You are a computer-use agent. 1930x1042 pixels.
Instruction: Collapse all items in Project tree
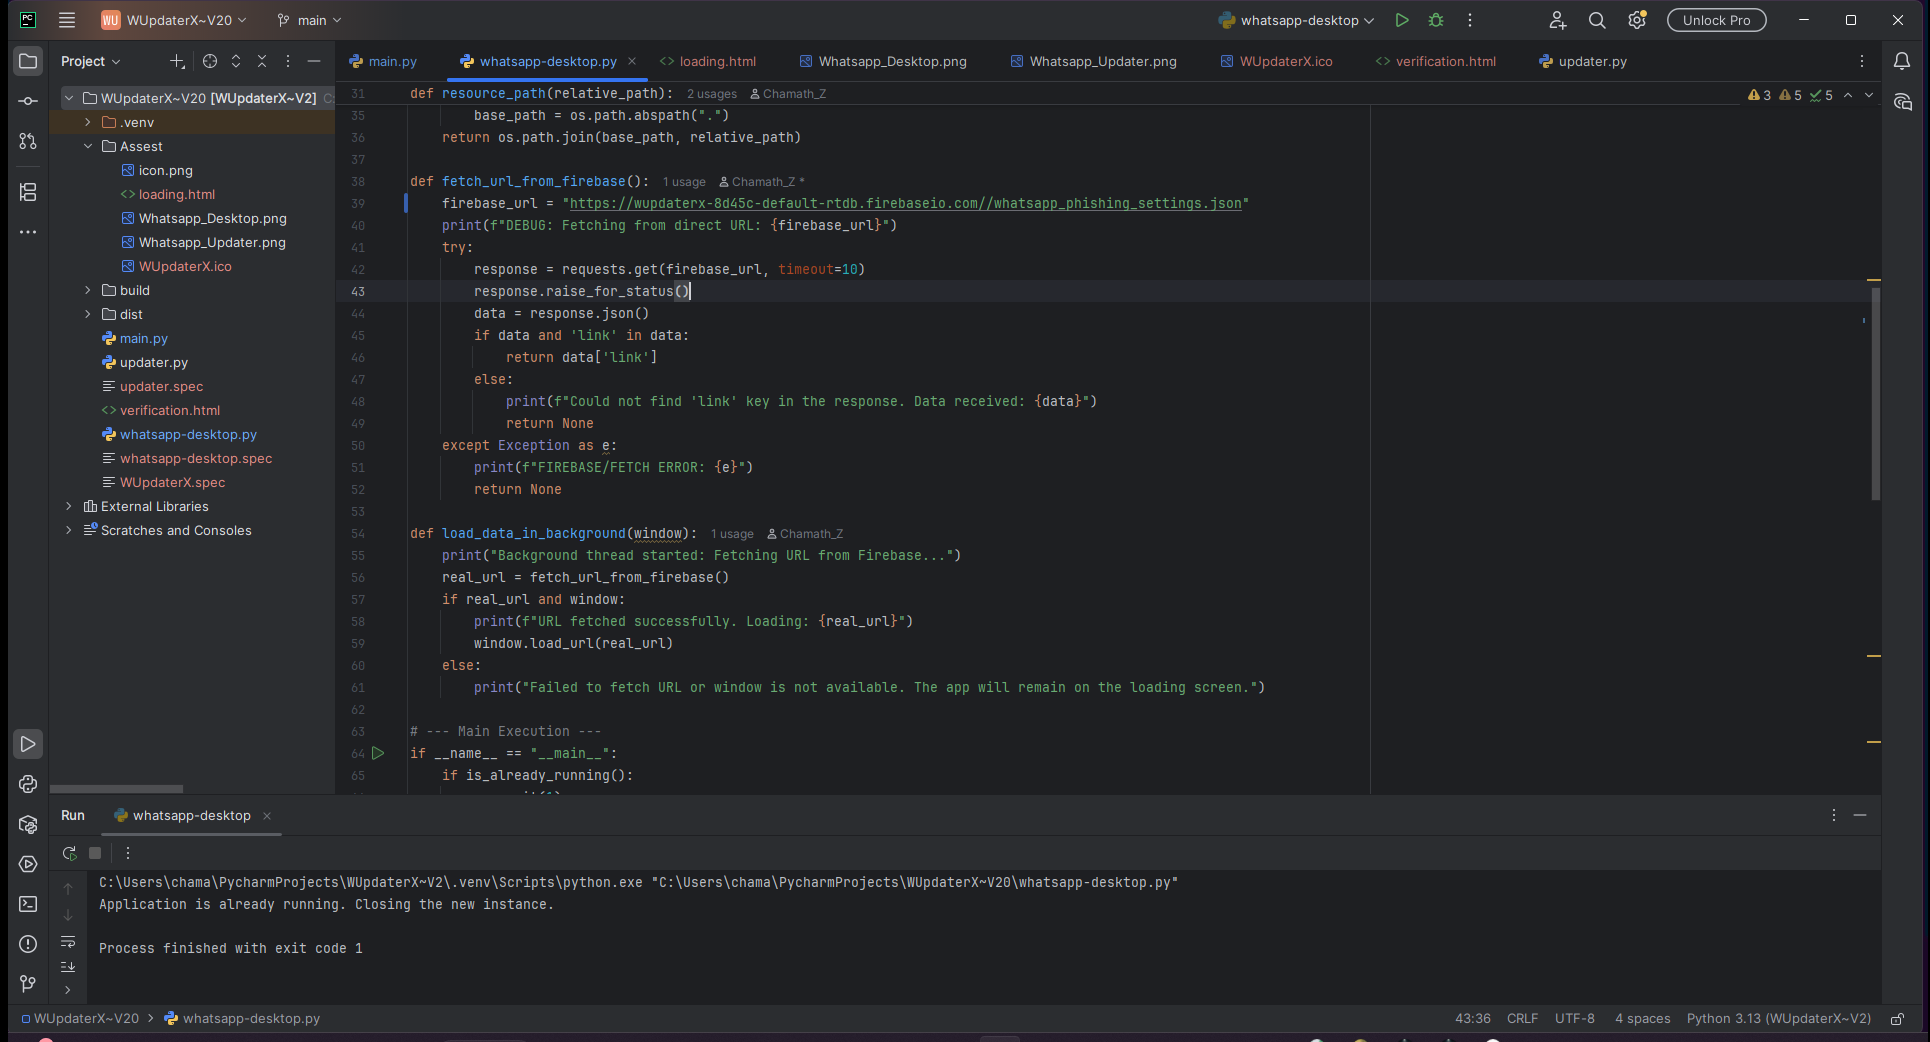(262, 61)
